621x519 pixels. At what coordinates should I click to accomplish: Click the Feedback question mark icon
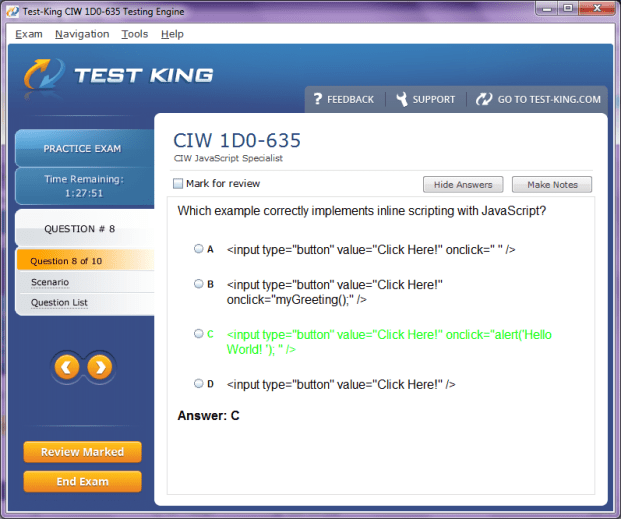(317, 99)
